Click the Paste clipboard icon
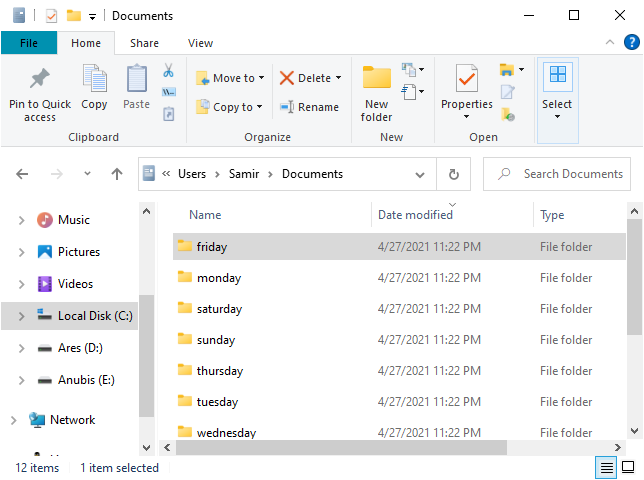Screen dimensions: 644x480 (x=137, y=78)
